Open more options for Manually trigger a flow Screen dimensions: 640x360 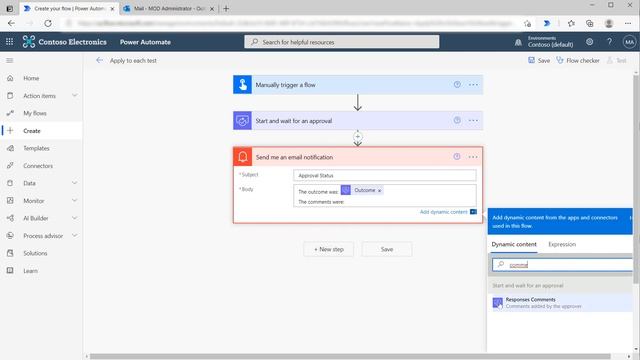tap(473, 84)
